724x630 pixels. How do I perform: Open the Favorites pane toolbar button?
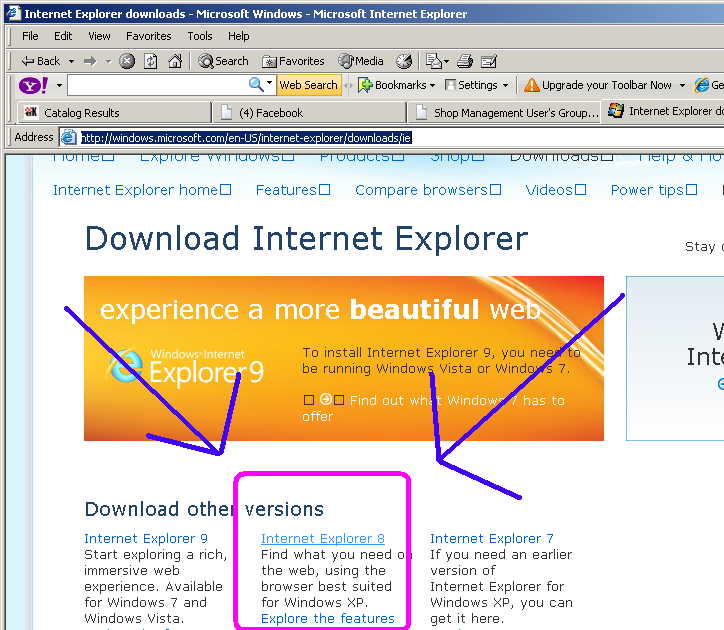[x=293, y=61]
